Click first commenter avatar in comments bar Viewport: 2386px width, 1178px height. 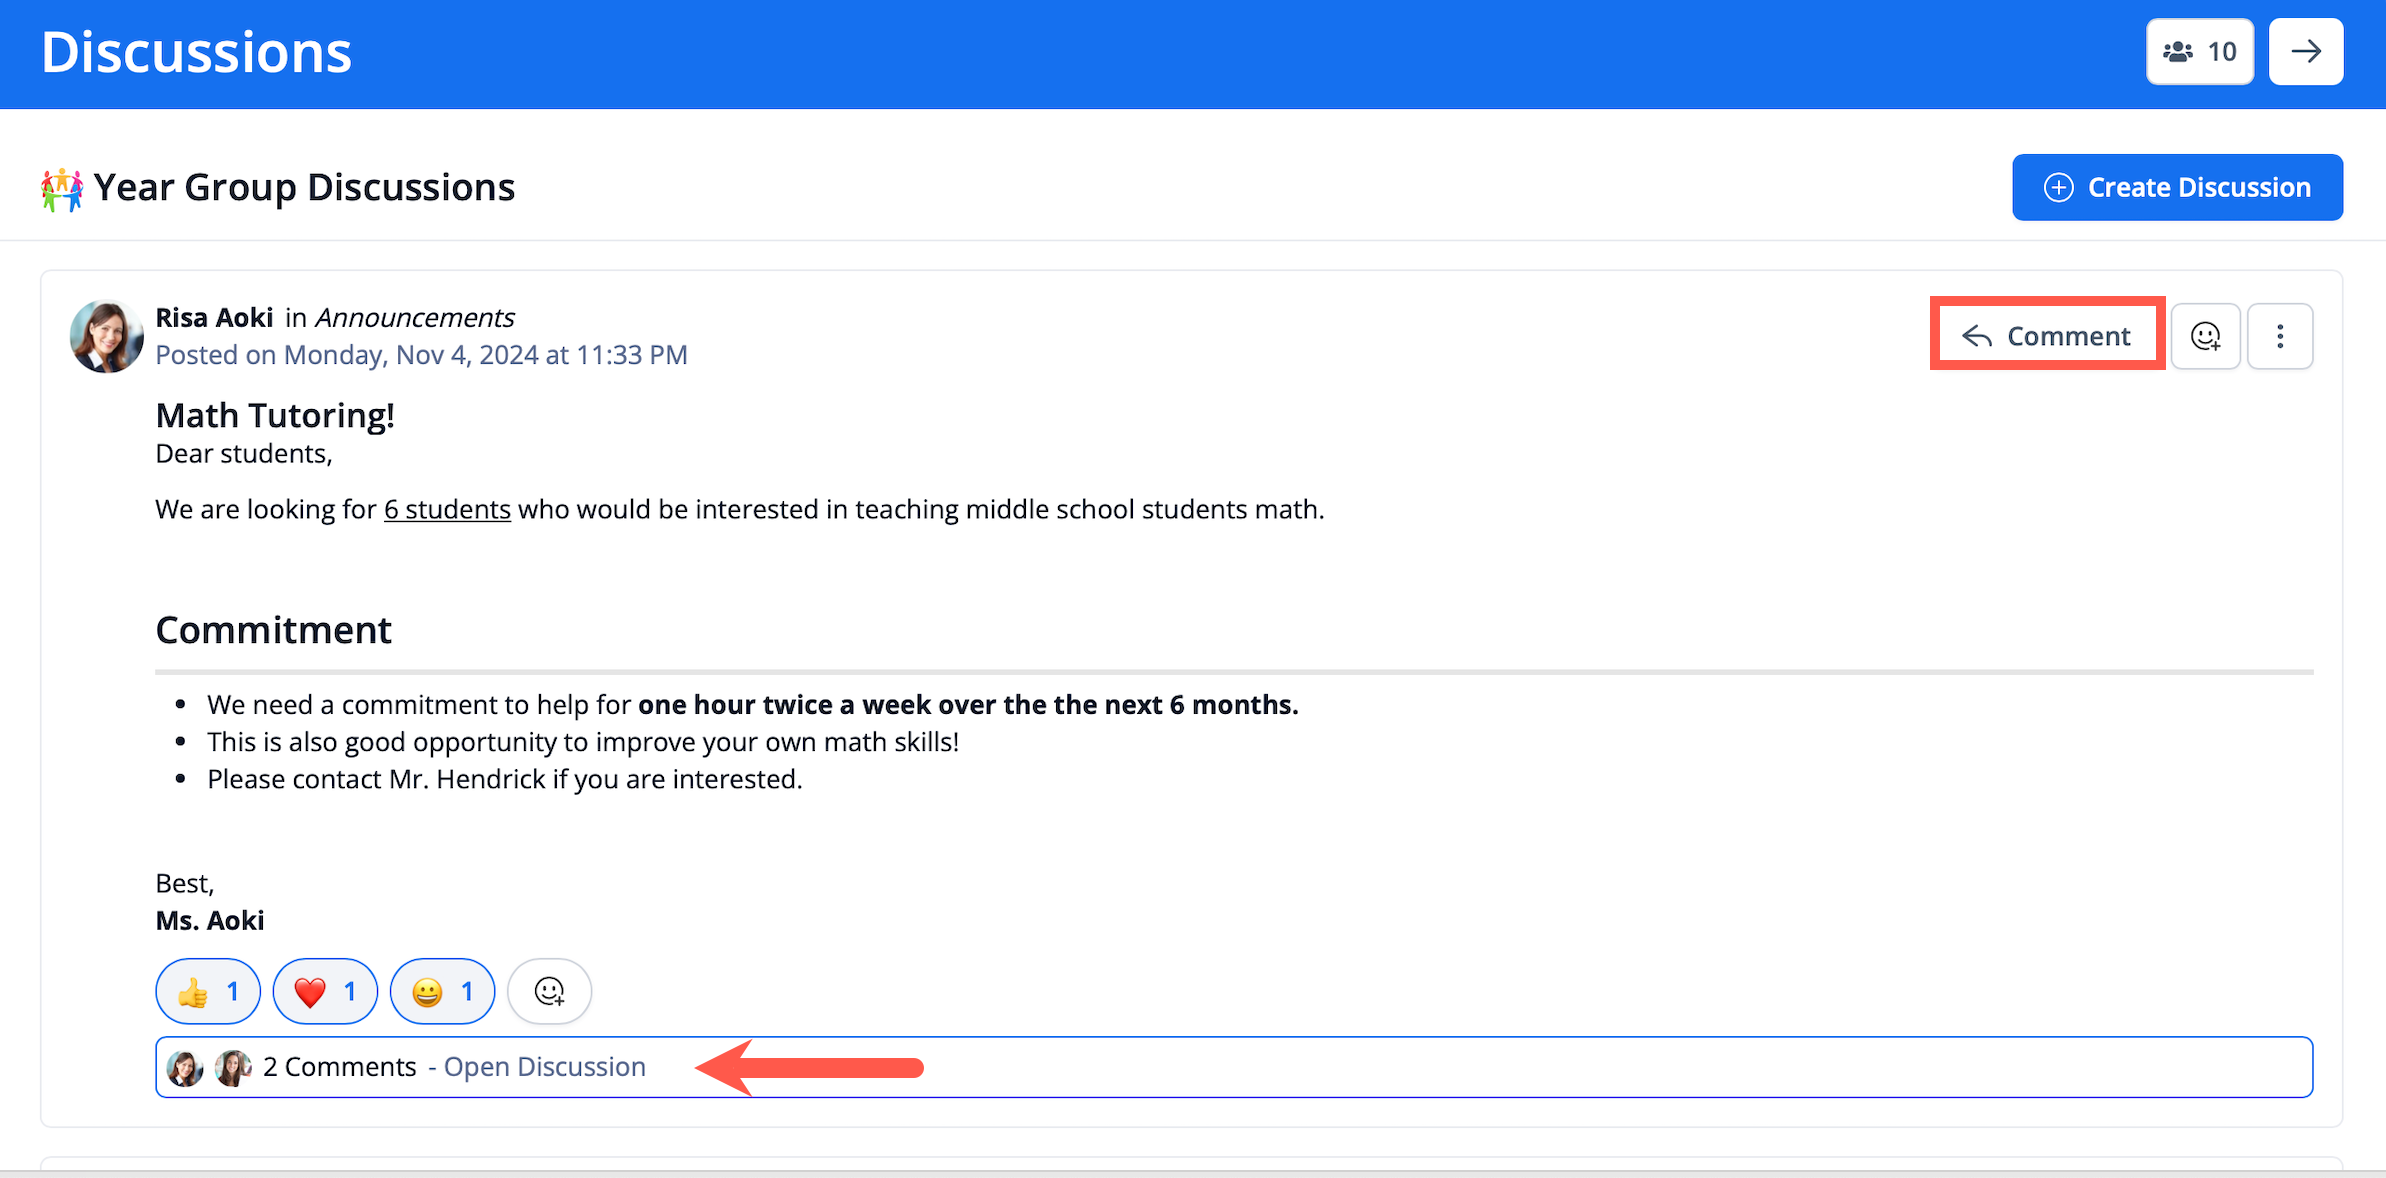[185, 1068]
